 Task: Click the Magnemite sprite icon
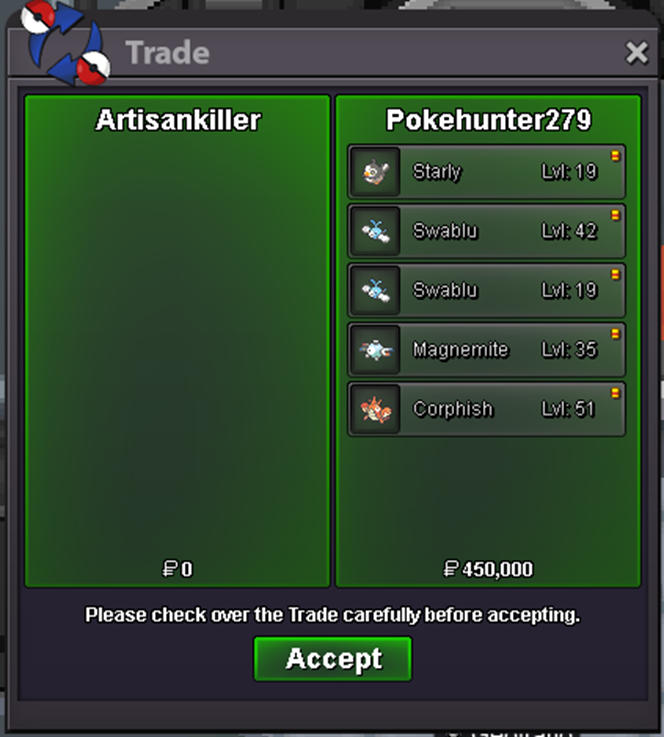pos(375,350)
